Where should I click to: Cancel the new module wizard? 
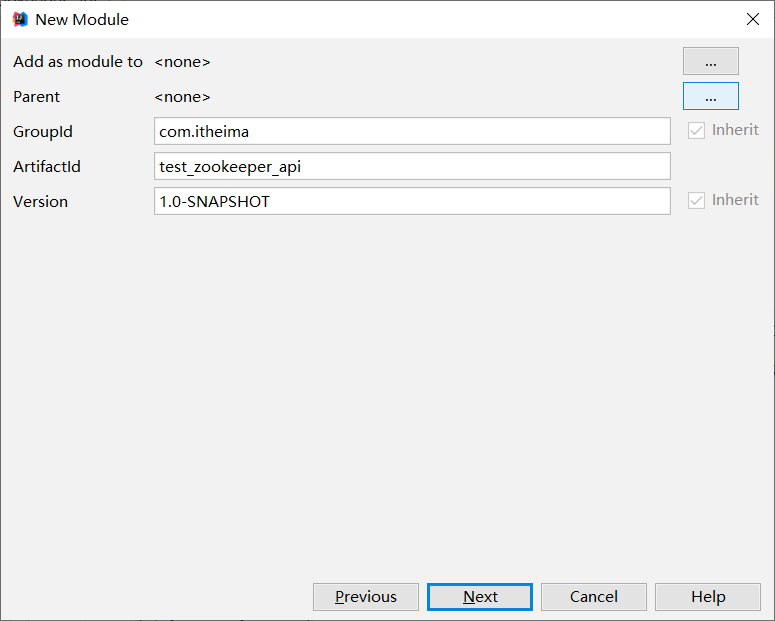594,597
